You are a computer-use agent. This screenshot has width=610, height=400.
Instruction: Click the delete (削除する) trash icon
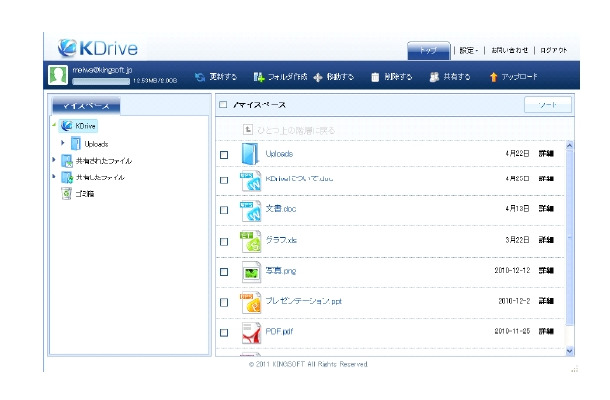[x=375, y=77]
